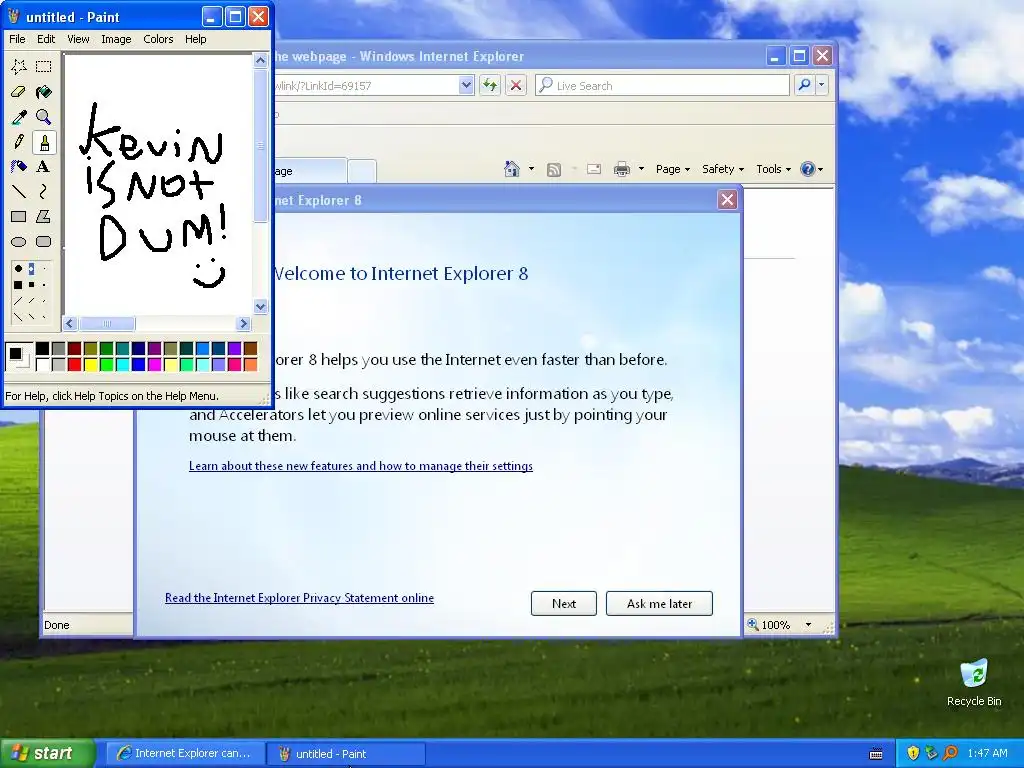Click the Print icon in IE toolbar
The width and height of the screenshot is (1024, 768).
coord(622,169)
